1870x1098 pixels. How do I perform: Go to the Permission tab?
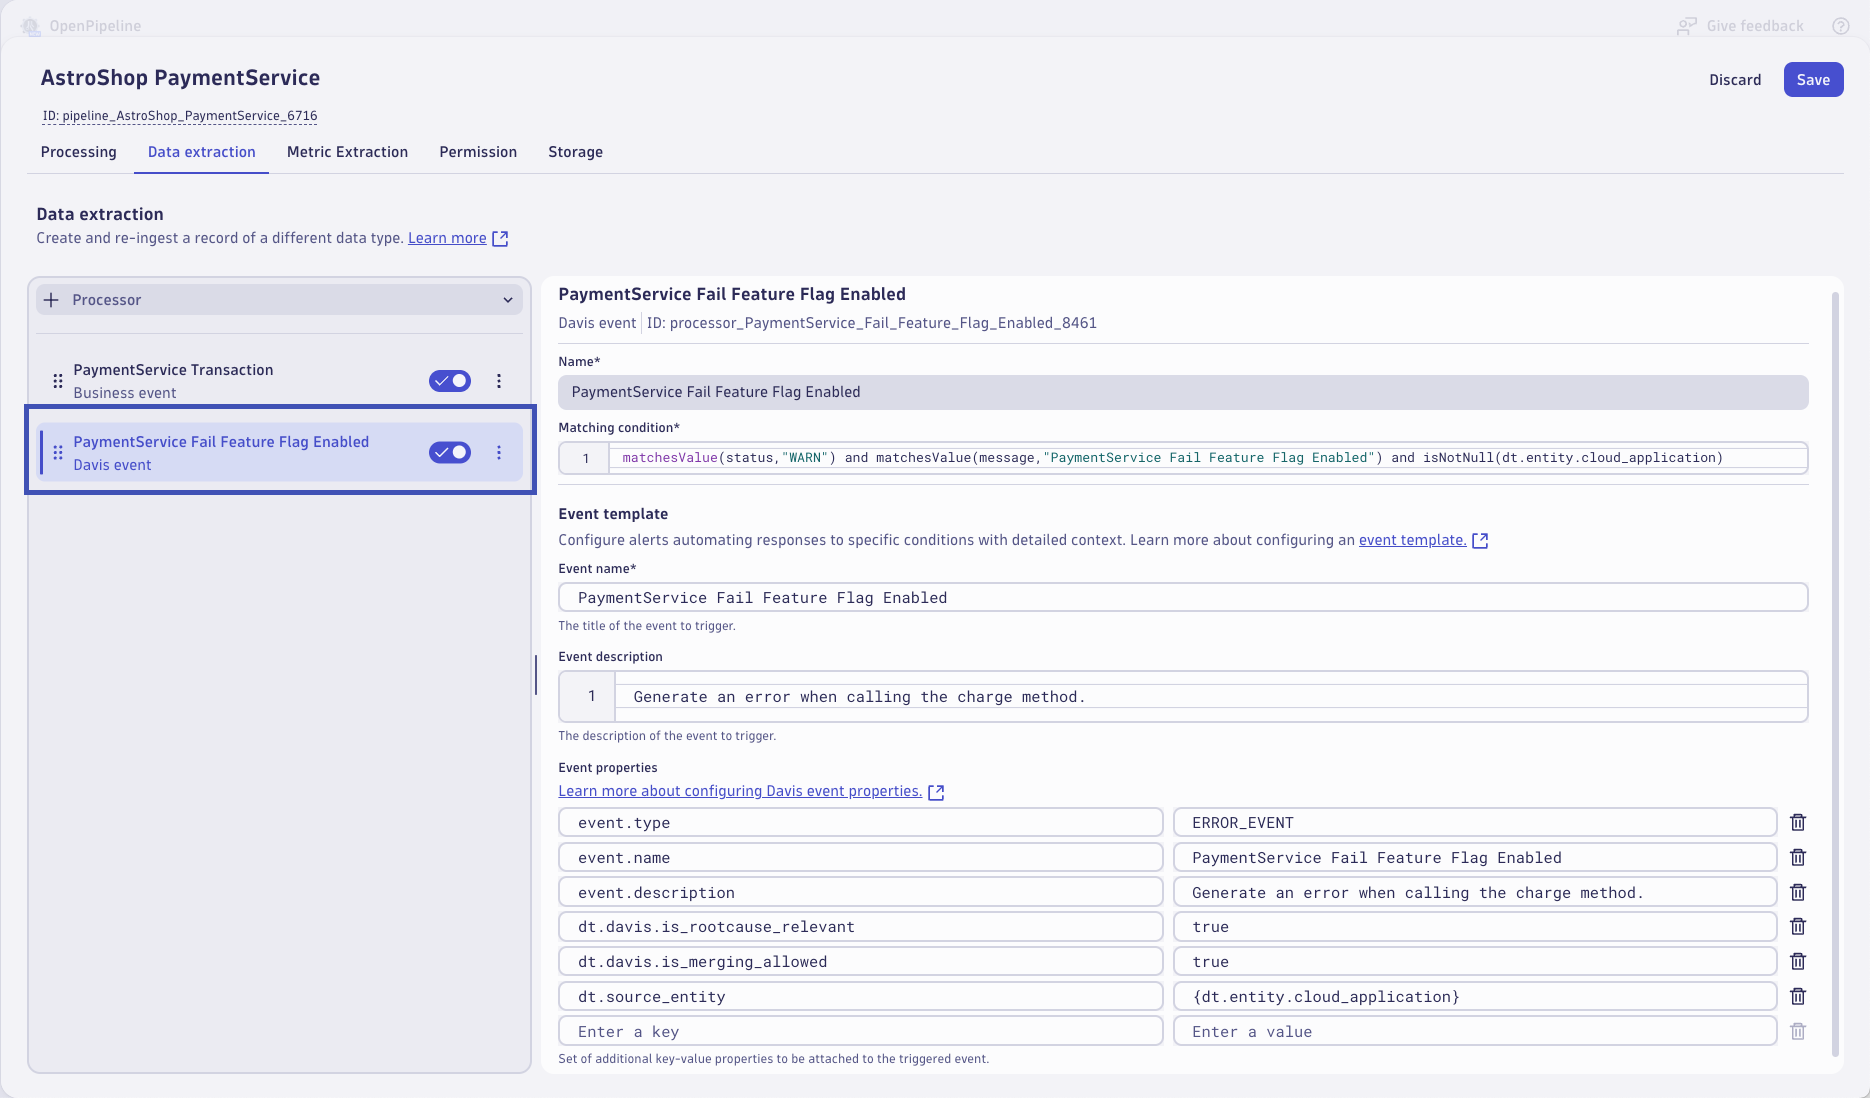[x=478, y=152]
